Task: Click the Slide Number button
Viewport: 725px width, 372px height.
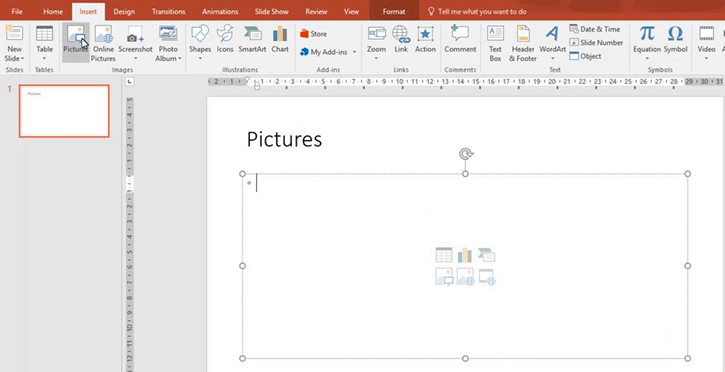Action: pyautogui.click(x=596, y=43)
